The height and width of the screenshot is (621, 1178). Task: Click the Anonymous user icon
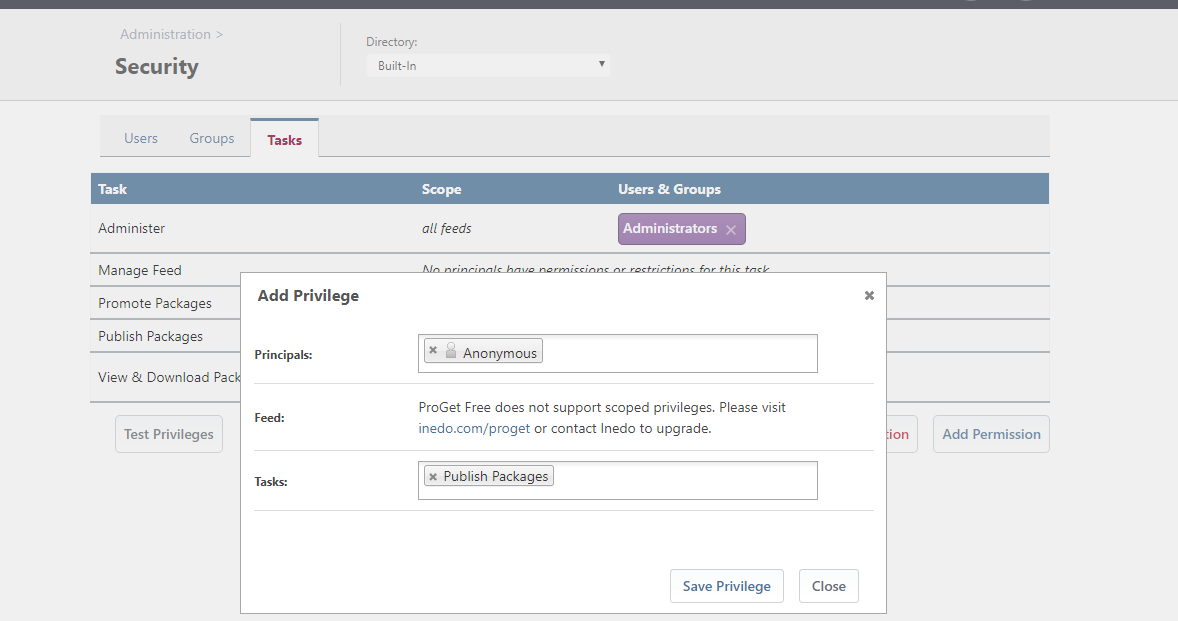pyautogui.click(x=451, y=350)
